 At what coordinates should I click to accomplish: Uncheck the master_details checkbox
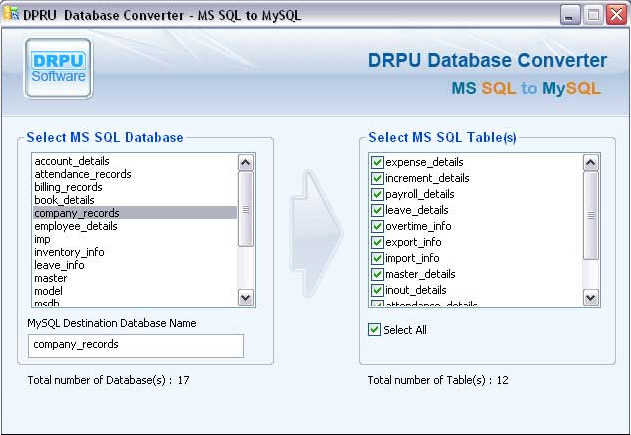coord(377,274)
